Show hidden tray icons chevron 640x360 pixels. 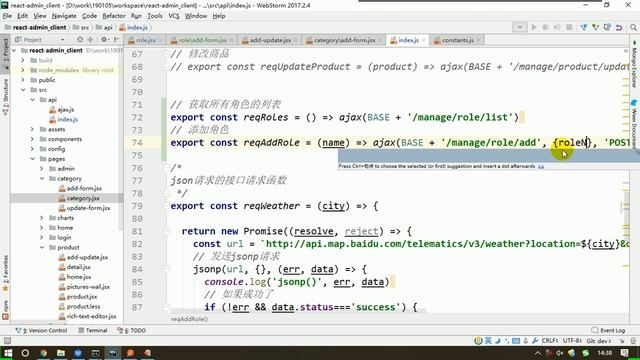[537, 353]
